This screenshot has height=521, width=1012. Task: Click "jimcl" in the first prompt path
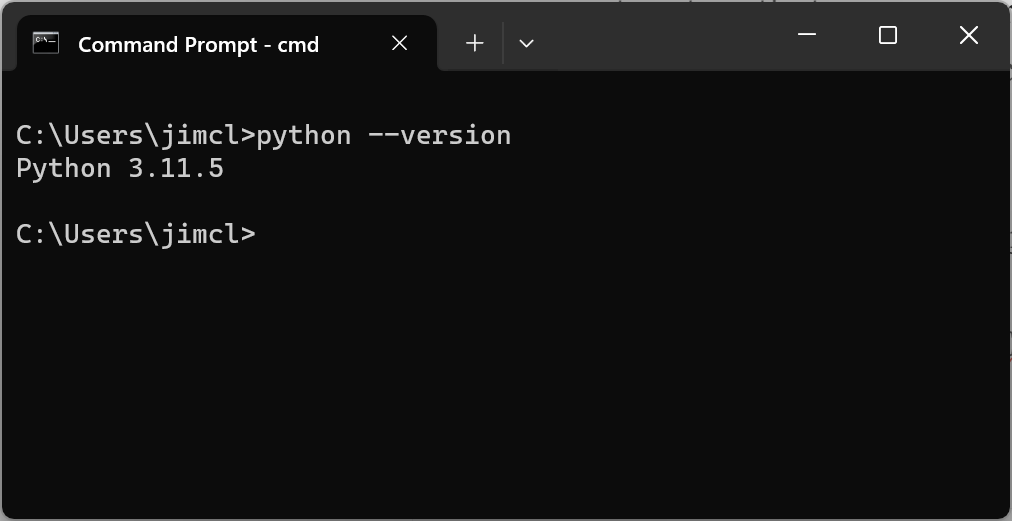[x=200, y=135]
